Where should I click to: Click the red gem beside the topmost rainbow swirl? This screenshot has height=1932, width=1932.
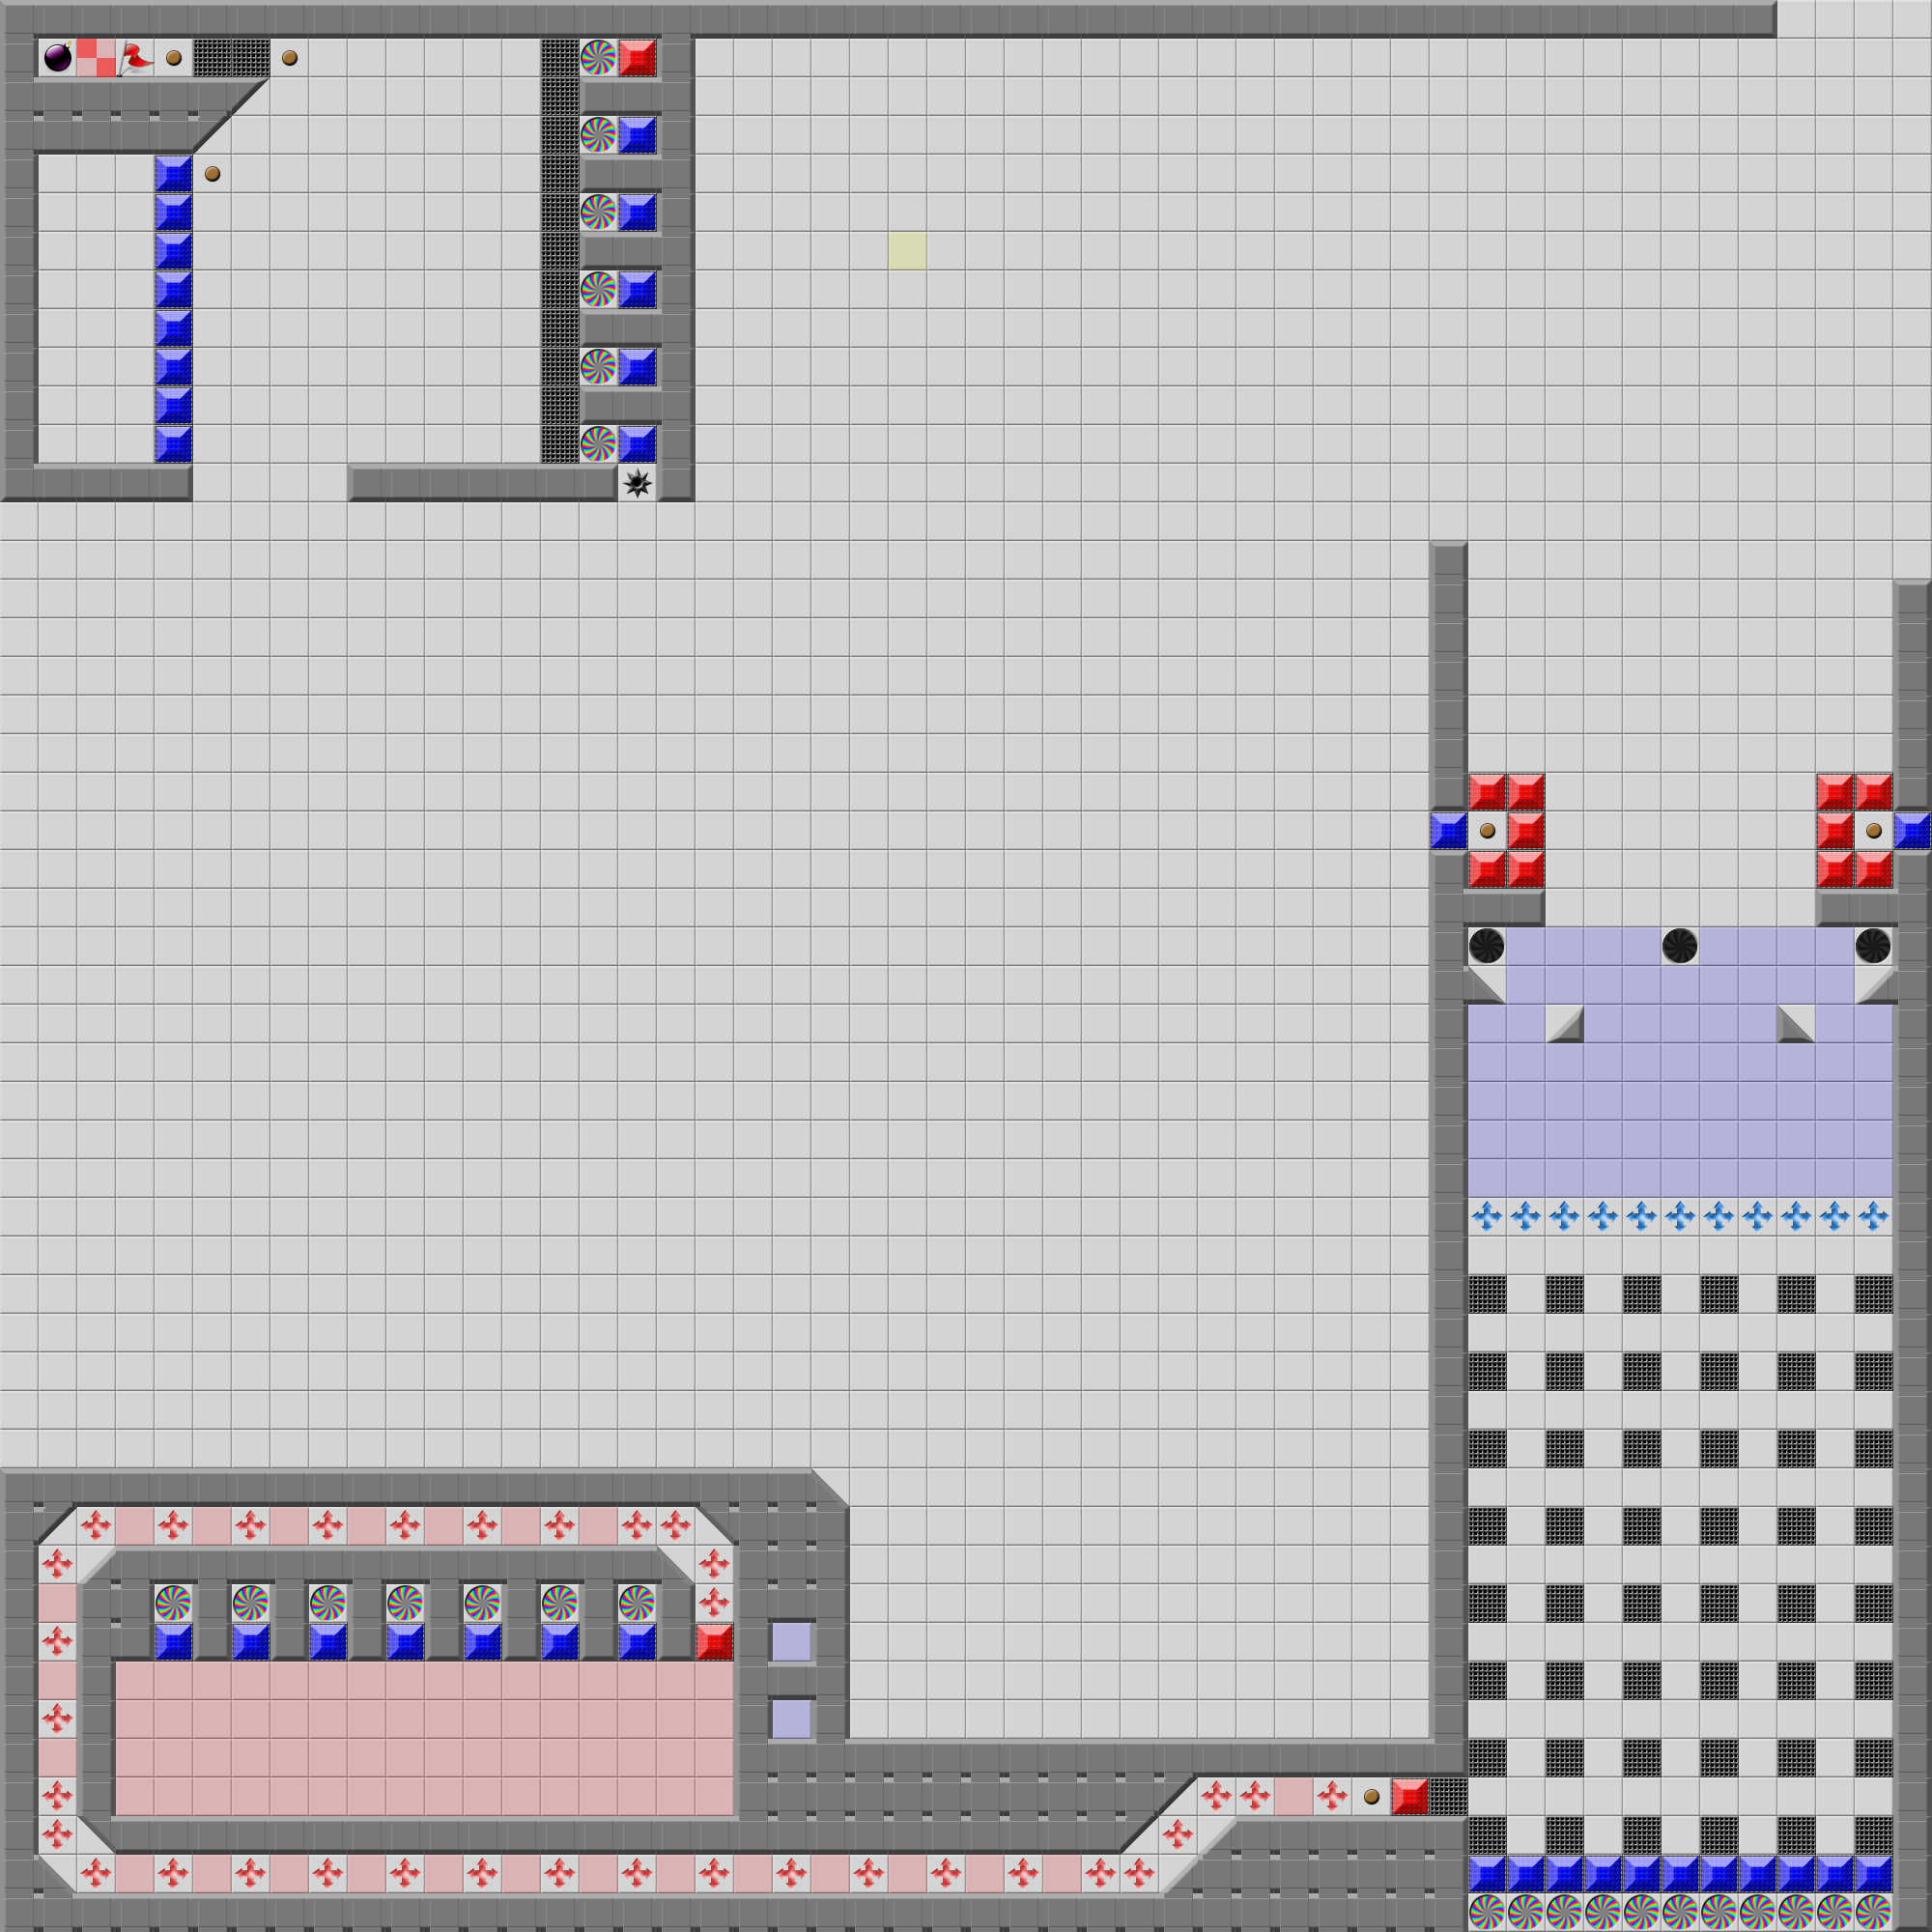pyautogui.click(x=637, y=58)
